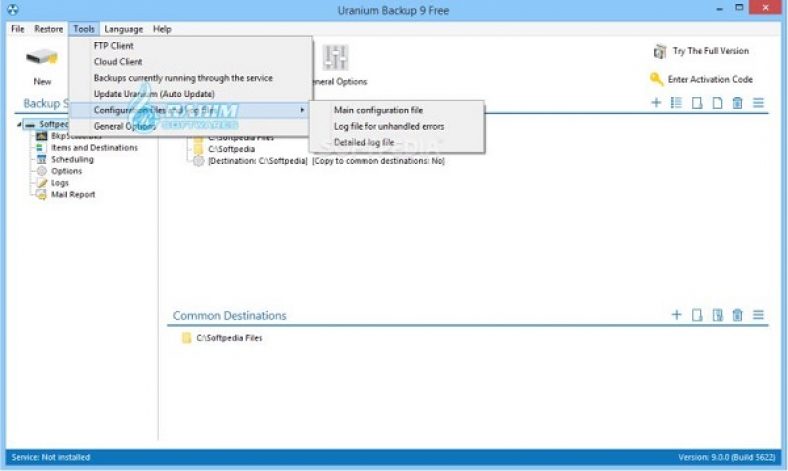Select C:\Softpedia Files under Common Destinations

click(x=229, y=338)
